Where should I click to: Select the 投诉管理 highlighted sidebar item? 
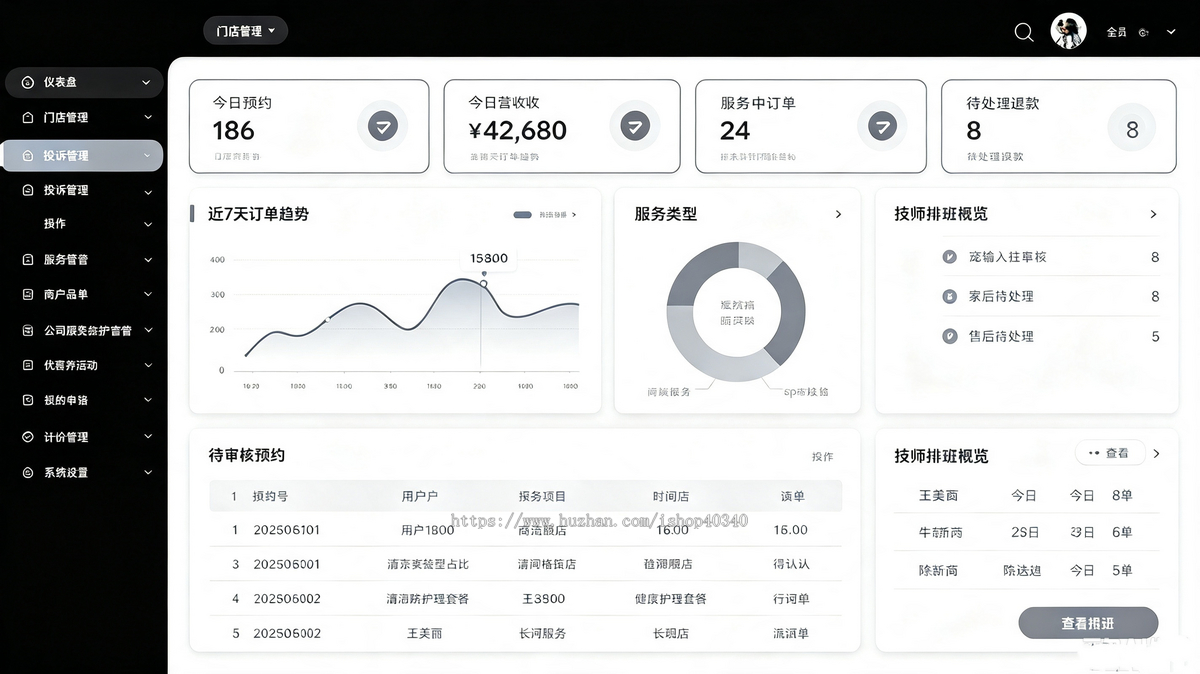click(82, 156)
